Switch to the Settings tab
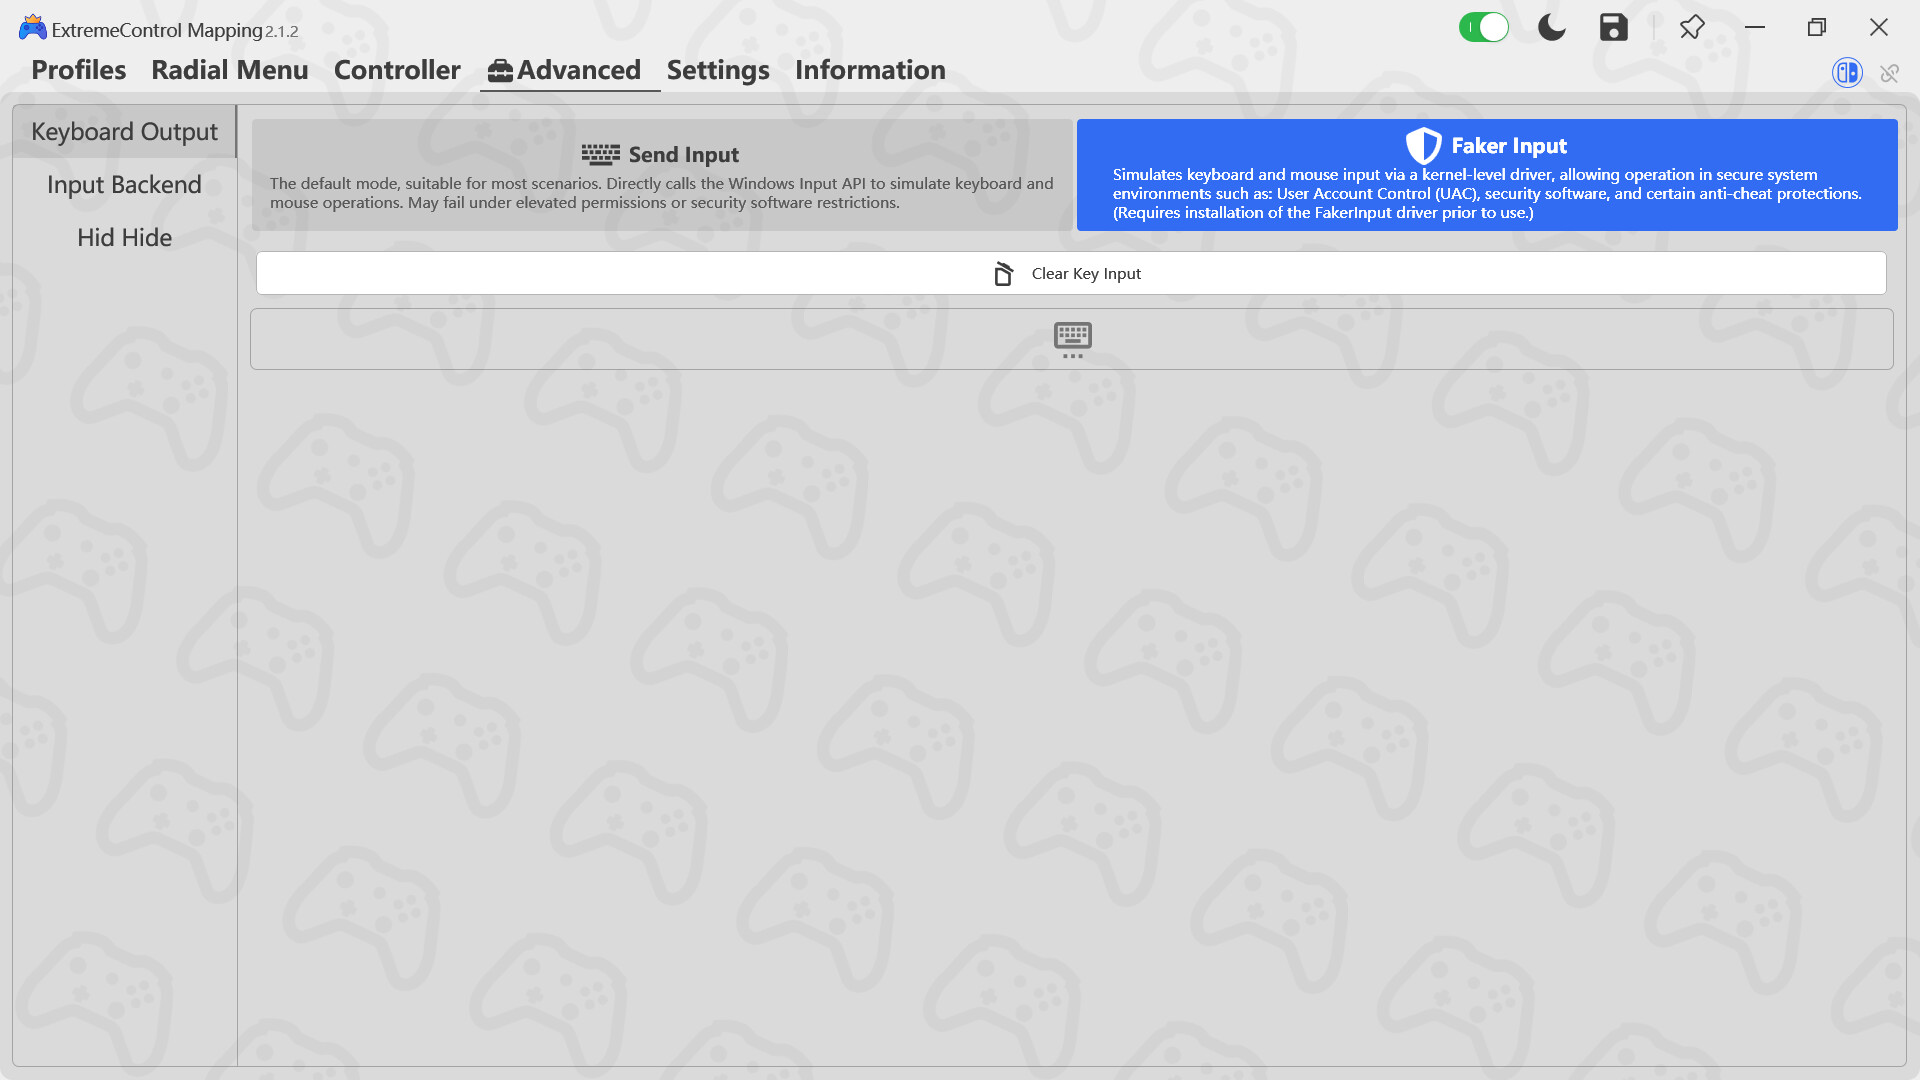 point(717,70)
